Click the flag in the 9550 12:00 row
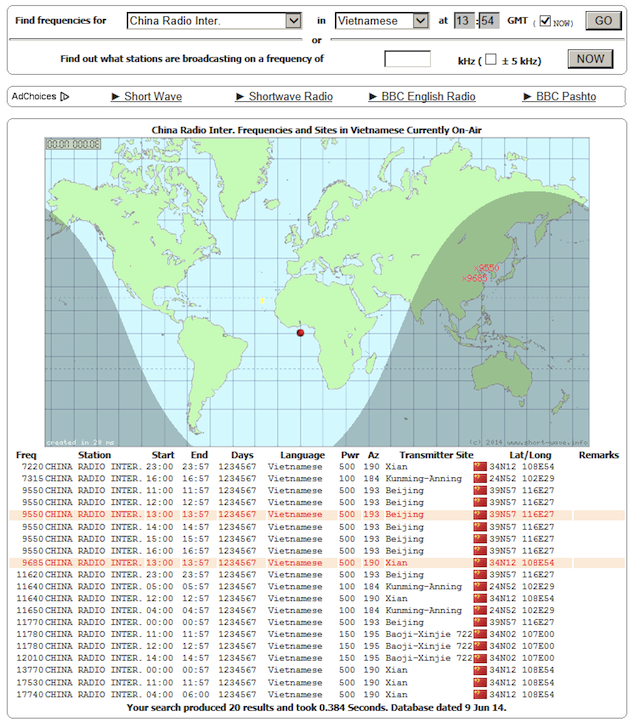Viewport: 640px width, 722px height. pyautogui.click(x=480, y=502)
